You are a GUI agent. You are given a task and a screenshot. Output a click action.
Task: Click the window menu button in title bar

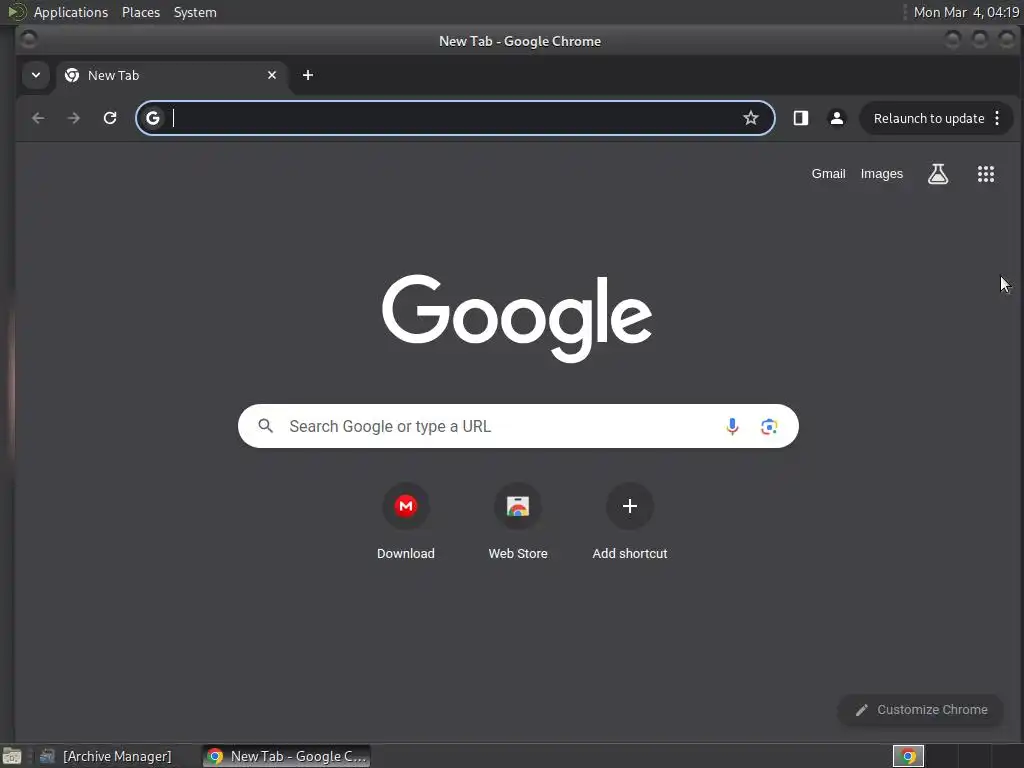(28, 40)
